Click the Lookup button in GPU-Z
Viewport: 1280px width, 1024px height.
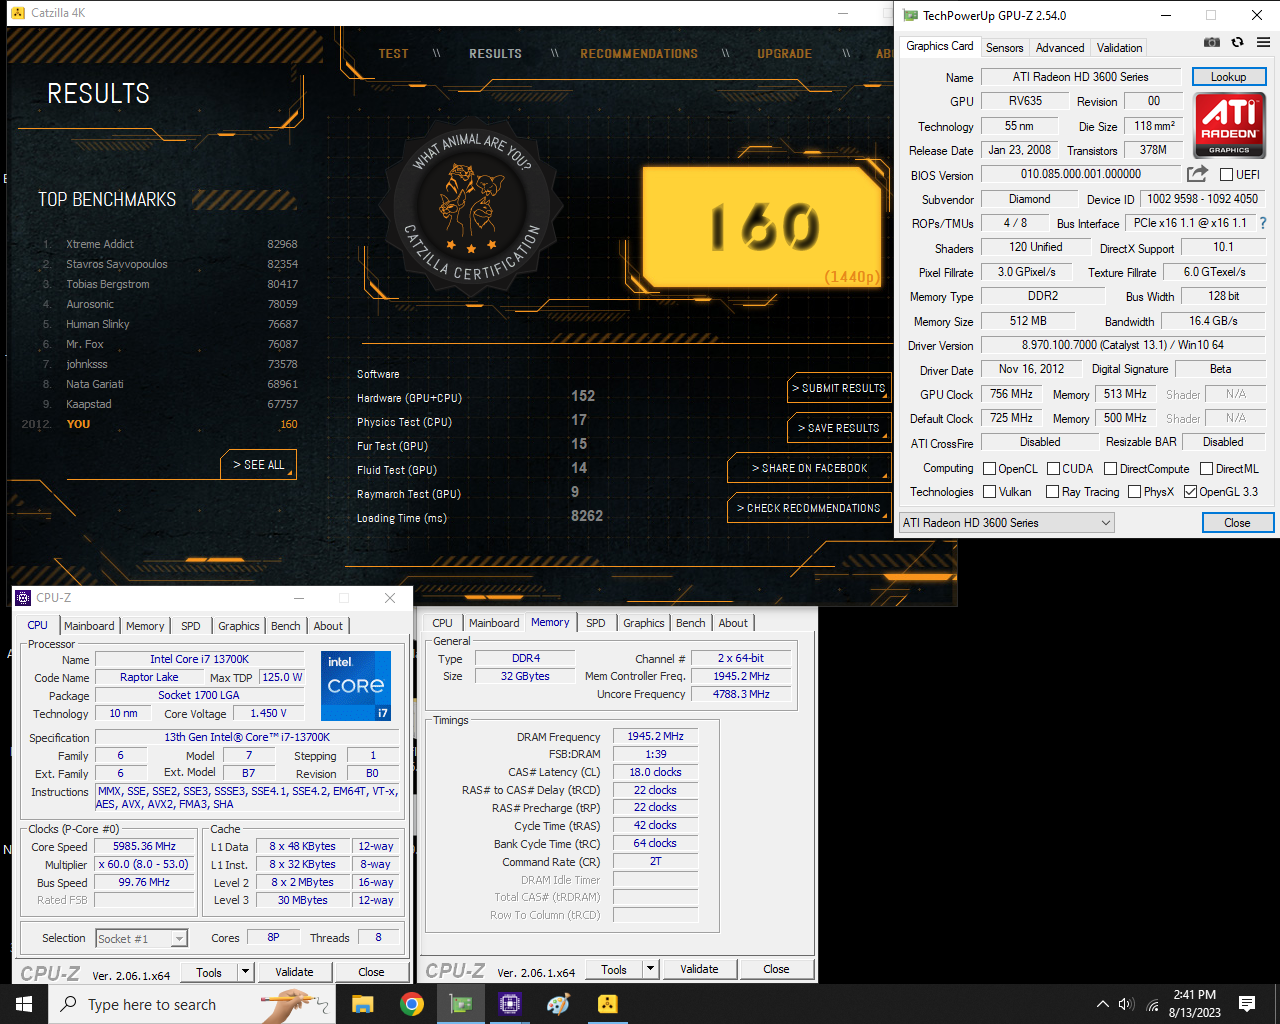point(1229,77)
